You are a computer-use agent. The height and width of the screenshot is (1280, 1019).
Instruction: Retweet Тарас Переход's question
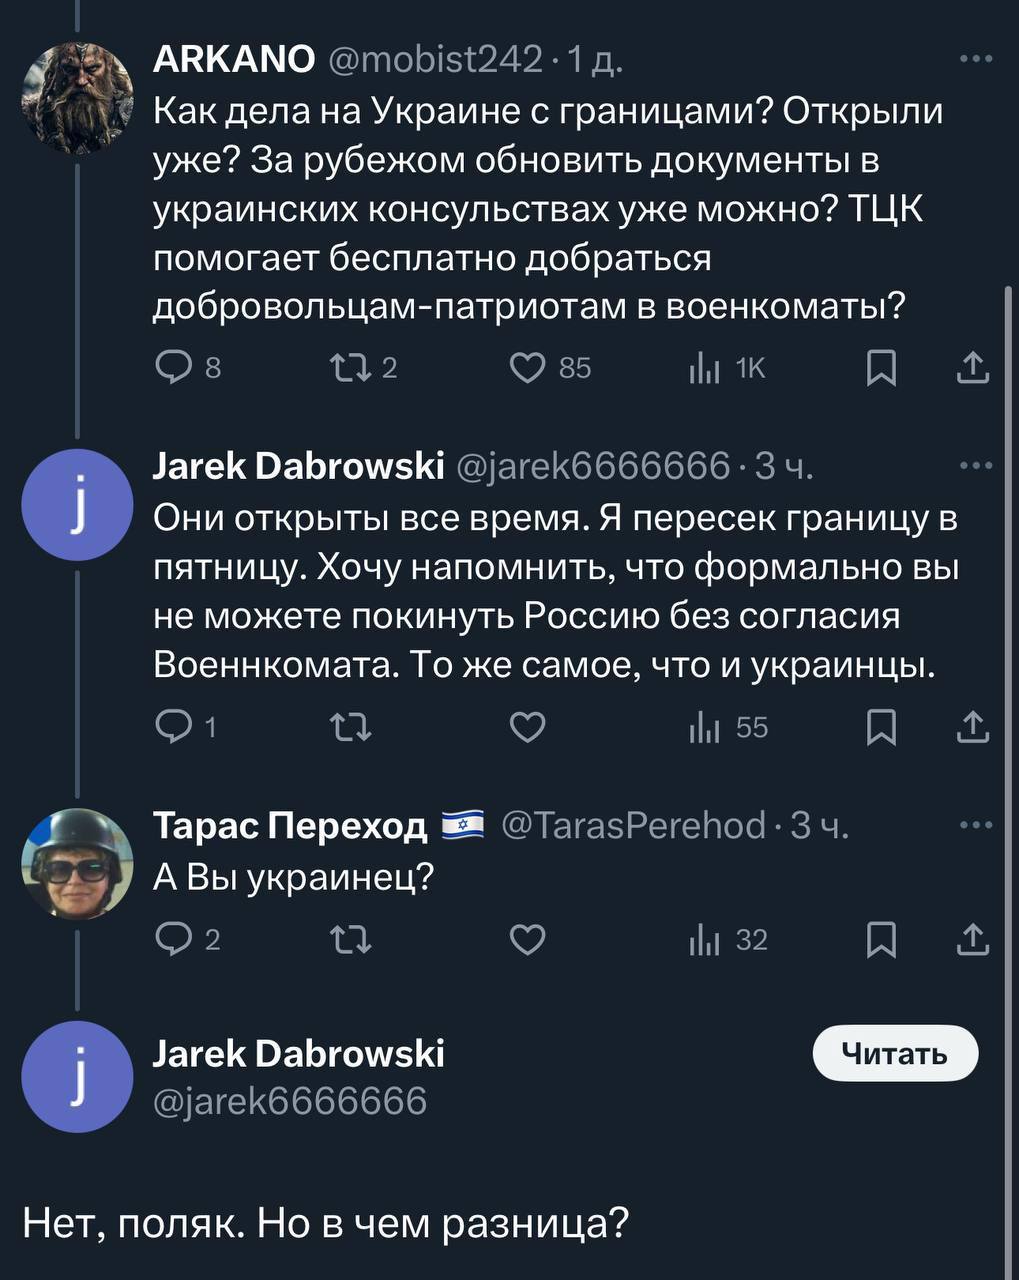349,940
